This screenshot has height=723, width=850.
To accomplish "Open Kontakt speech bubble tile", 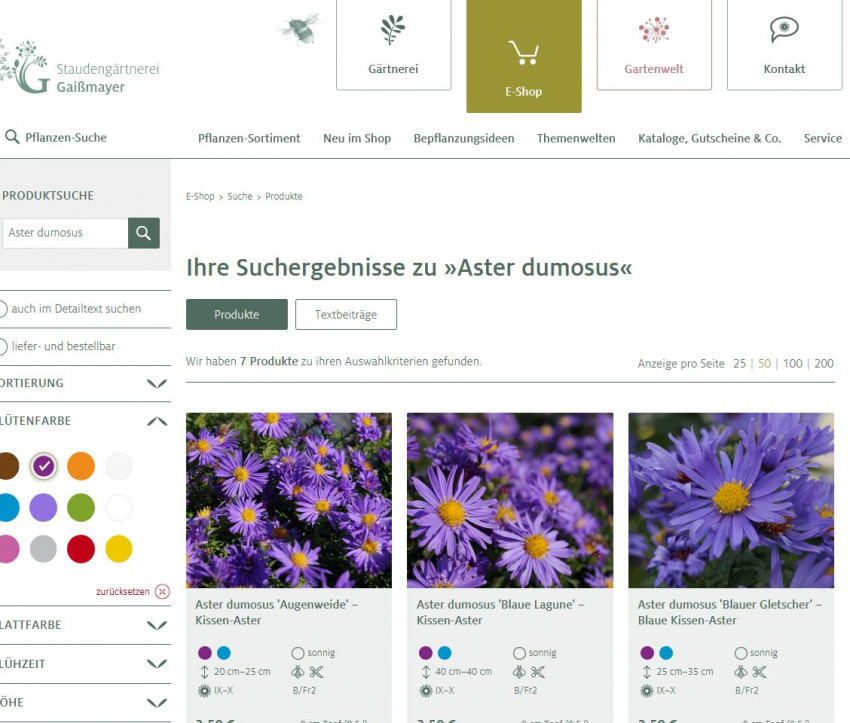I will click(784, 44).
